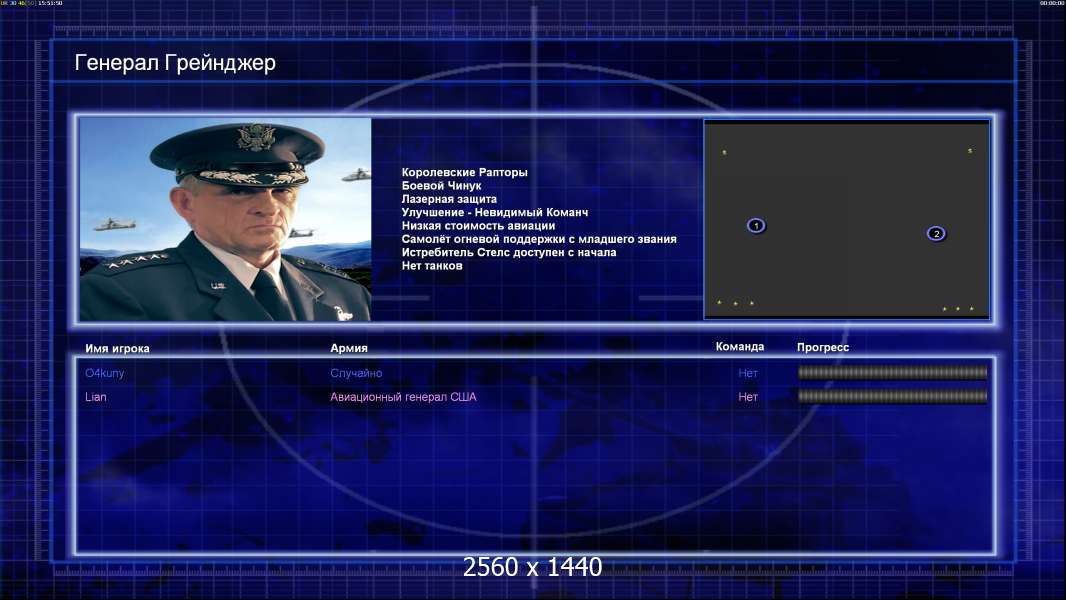Click the 'Прогресс' column header
Viewport: 1066px width, 600px height.
point(823,347)
